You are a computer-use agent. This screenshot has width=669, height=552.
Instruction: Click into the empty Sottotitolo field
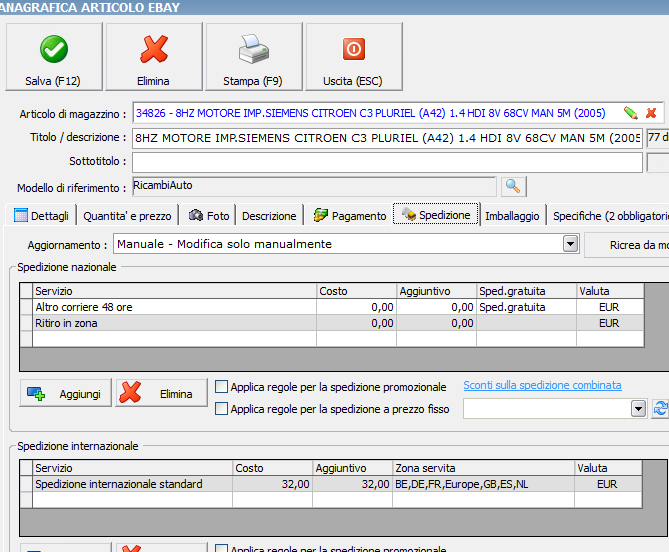point(387,163)
